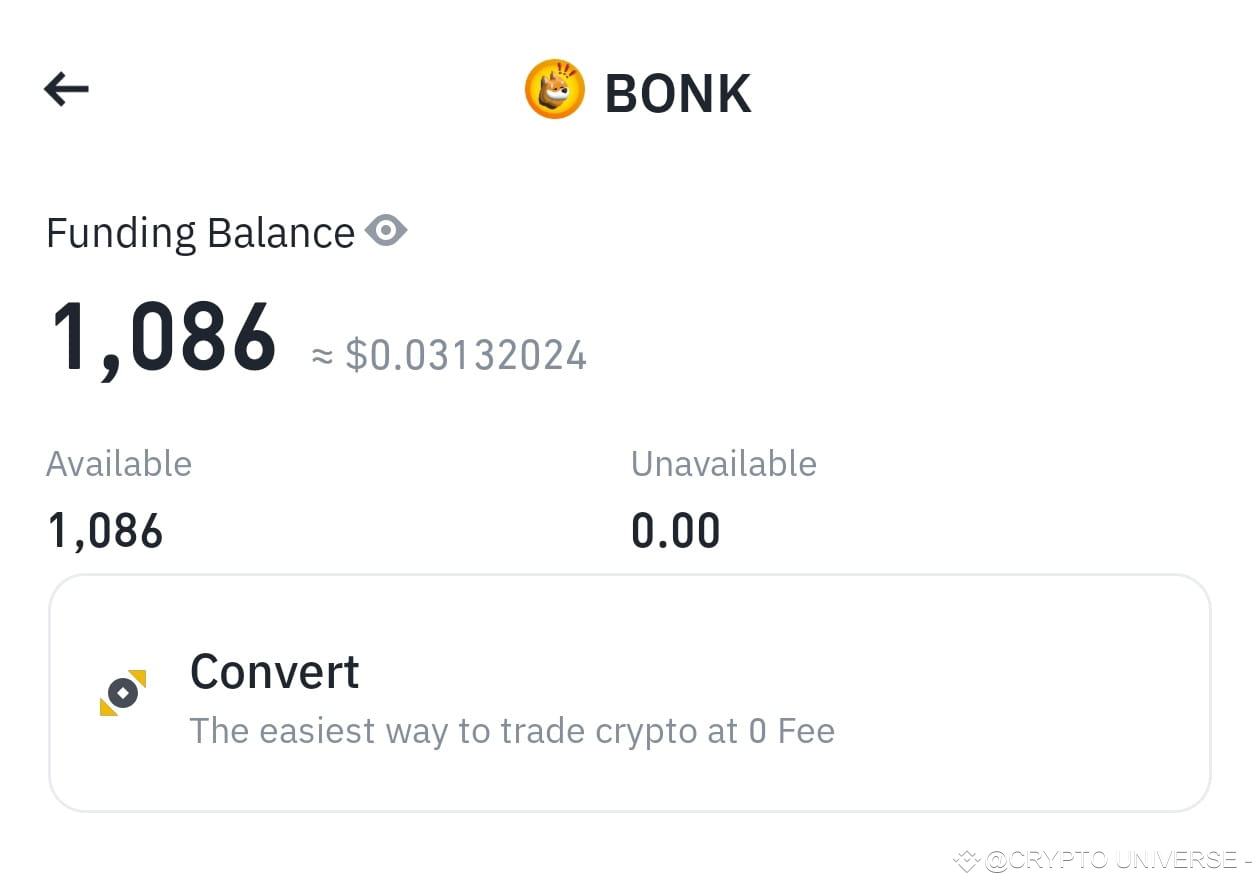Click the Unavailable amount 0.00
1260x882 pixels.
(676, 529)
